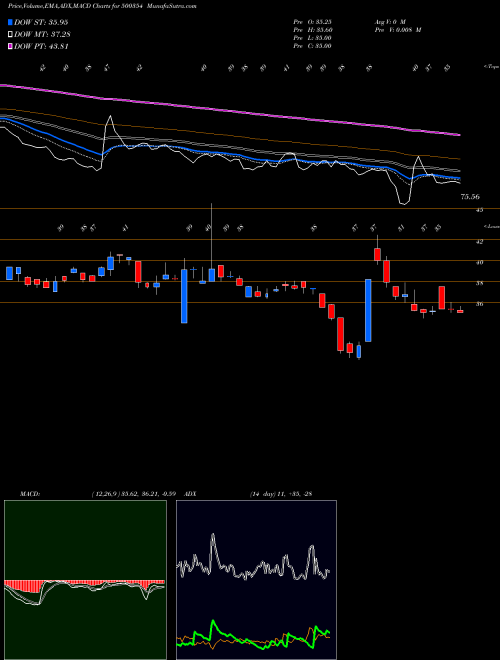Select the DOW MT: 37.28 label
Image resolution: width=500 pixels, height=660 pixels.
[x=41, y=34]
